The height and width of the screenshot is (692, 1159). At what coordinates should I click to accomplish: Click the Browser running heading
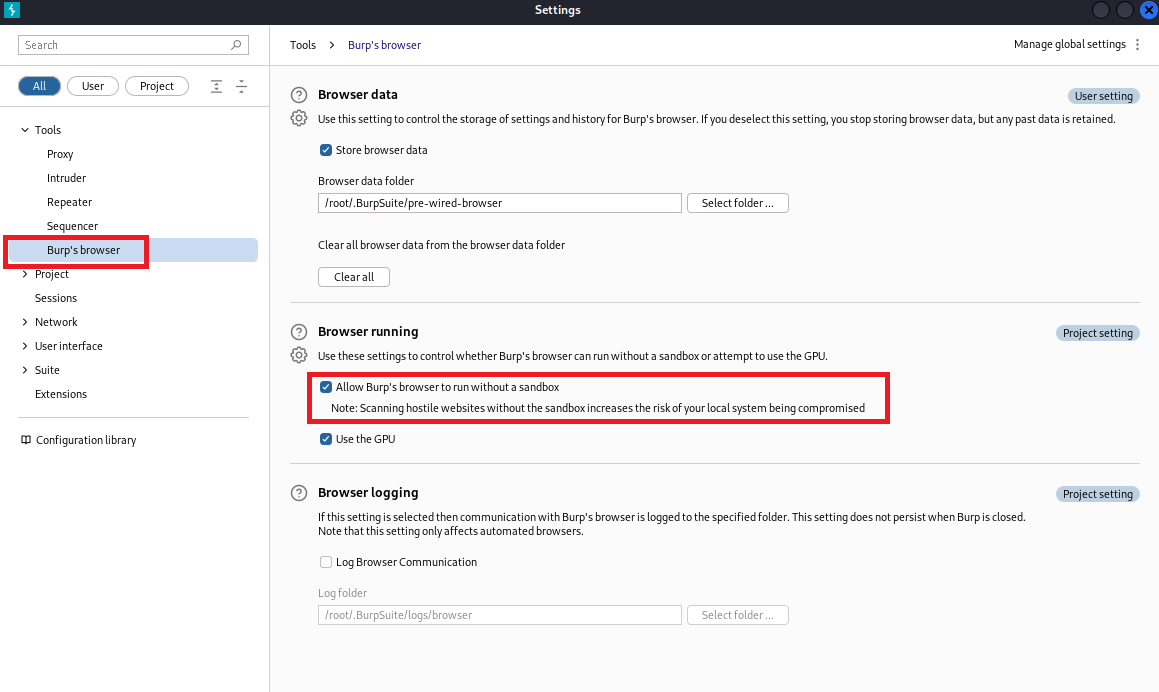click(x=368, y=332)
